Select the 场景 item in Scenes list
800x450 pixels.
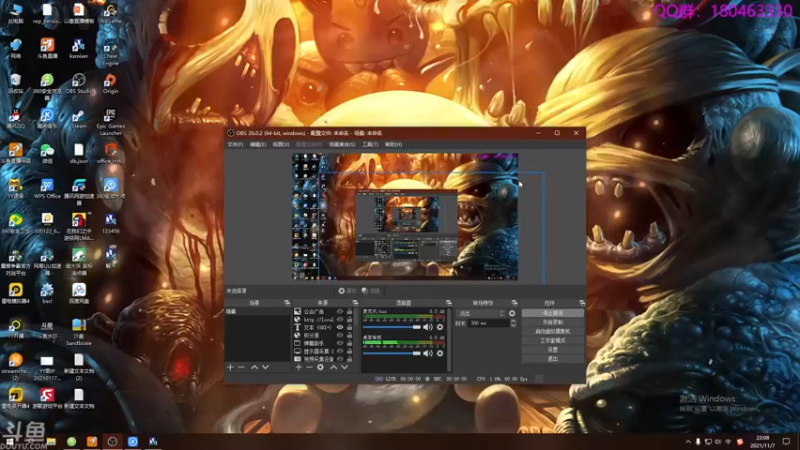point(258,311)
